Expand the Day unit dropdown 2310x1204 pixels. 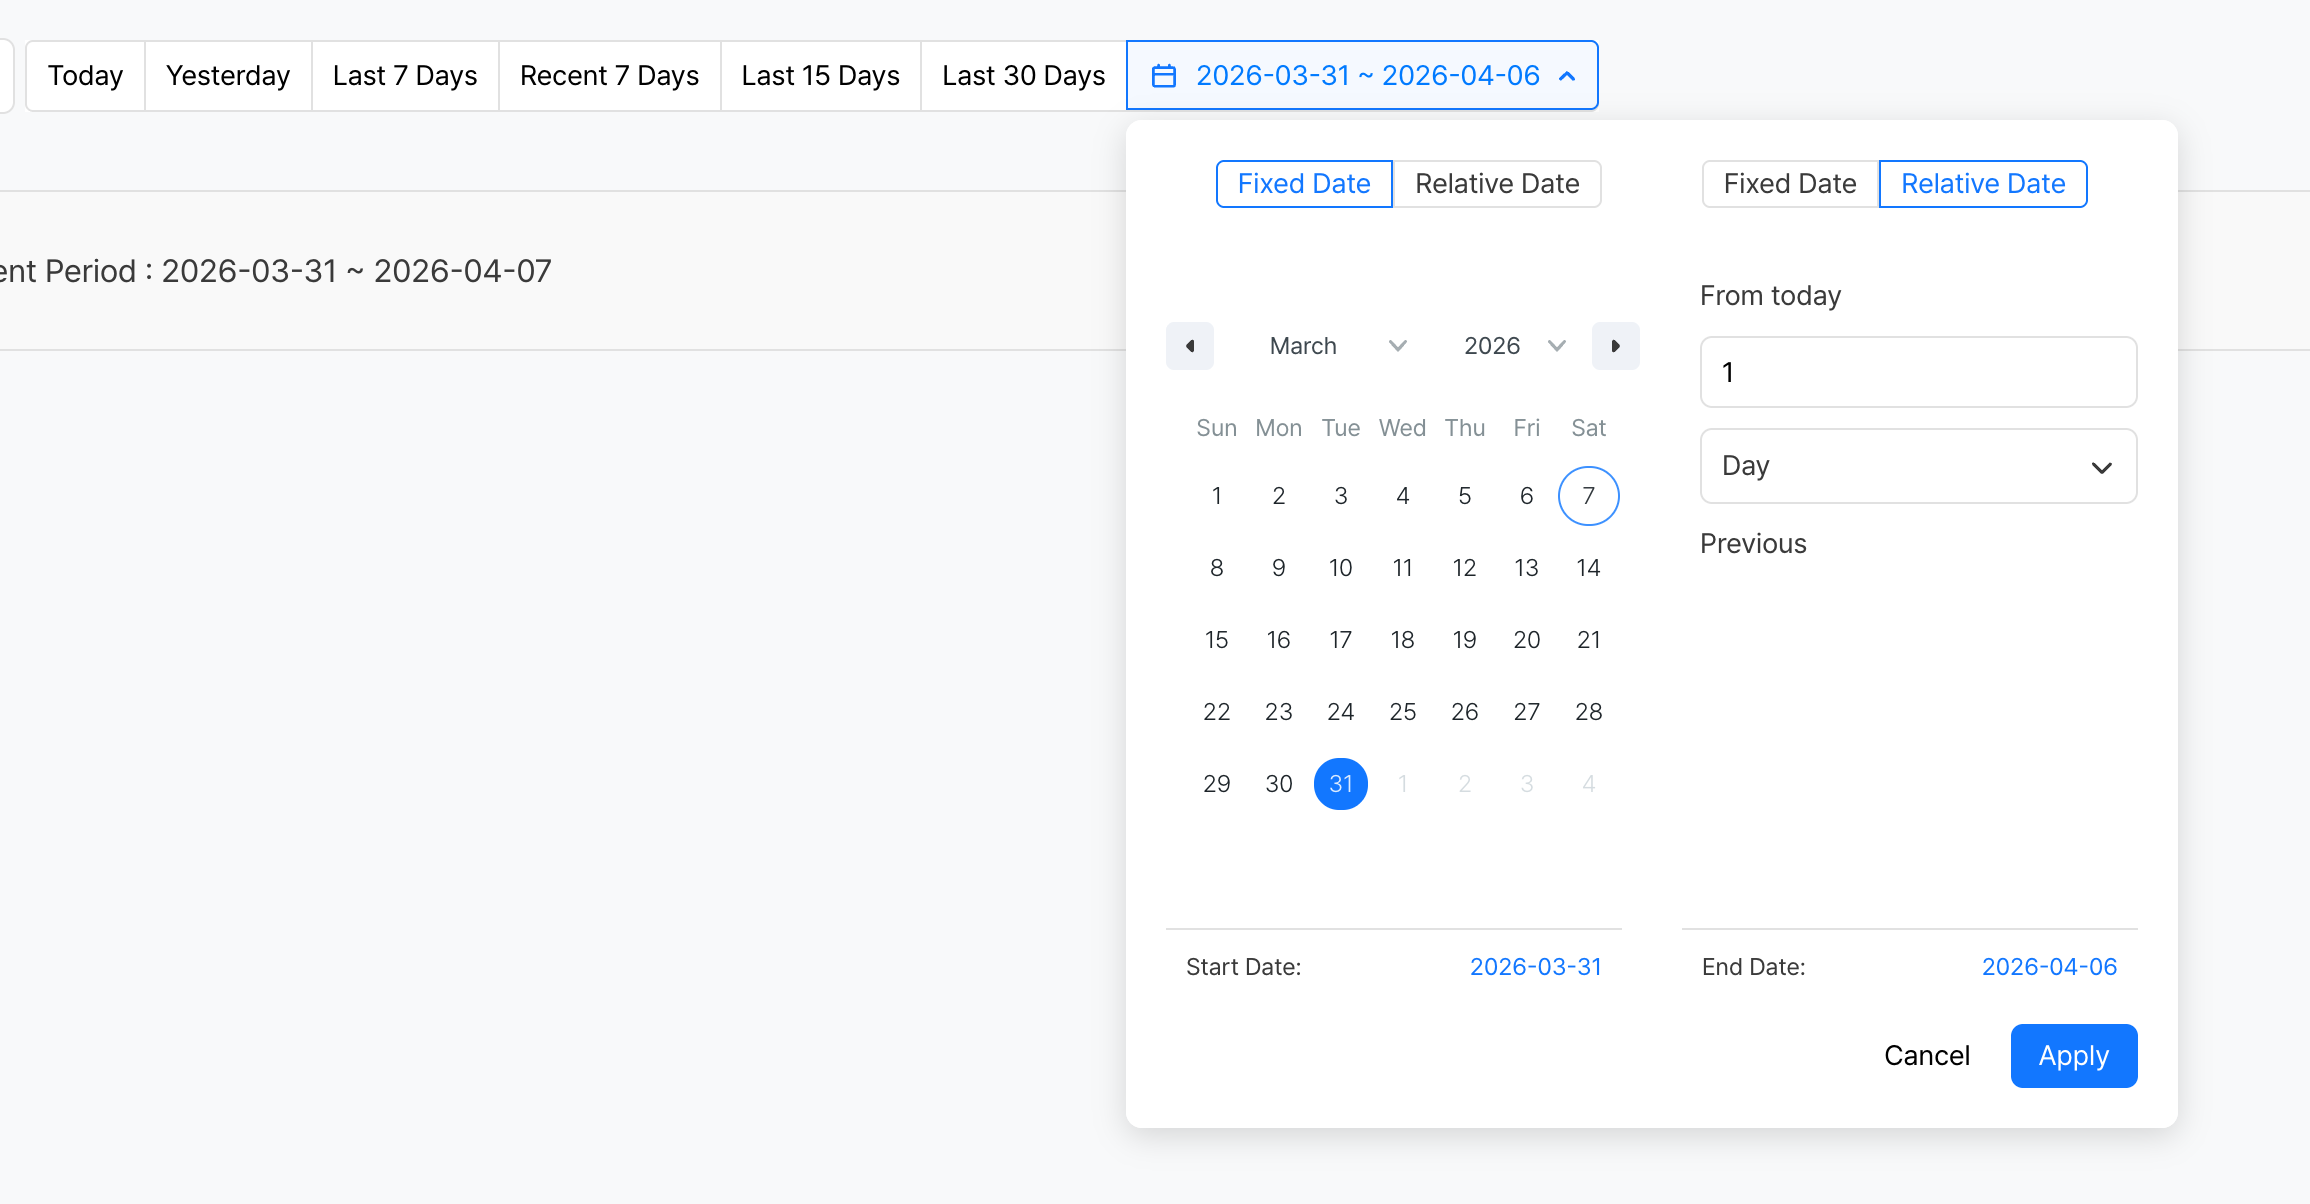click(x=1918, y=466)
